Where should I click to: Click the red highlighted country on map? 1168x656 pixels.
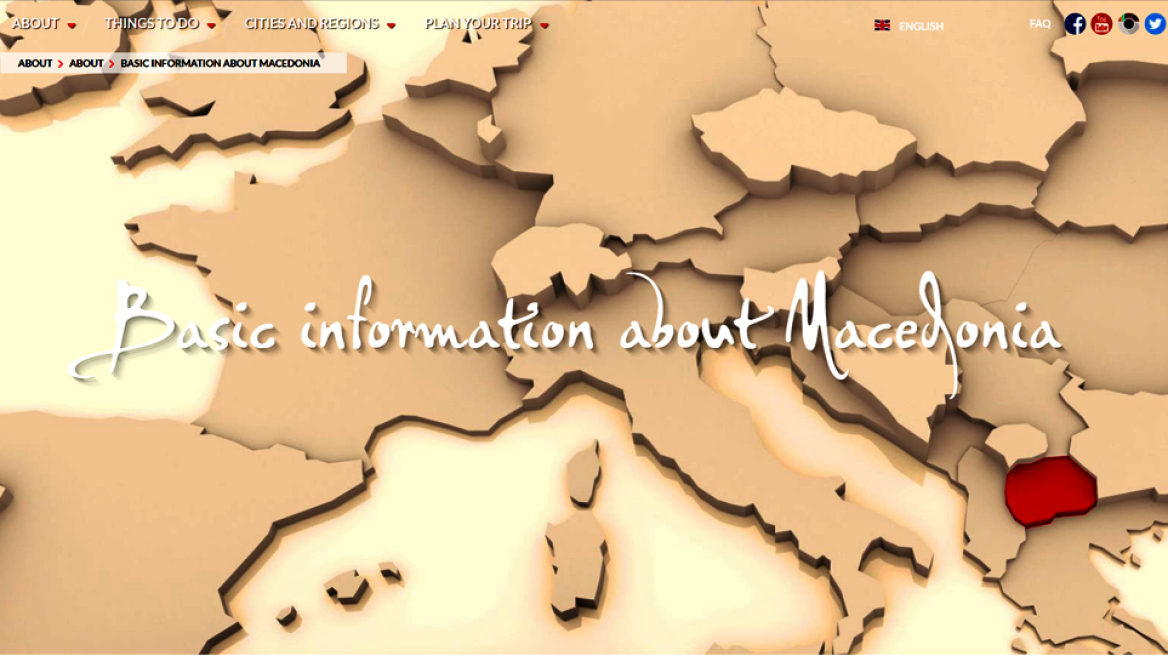click(1049, 490)
